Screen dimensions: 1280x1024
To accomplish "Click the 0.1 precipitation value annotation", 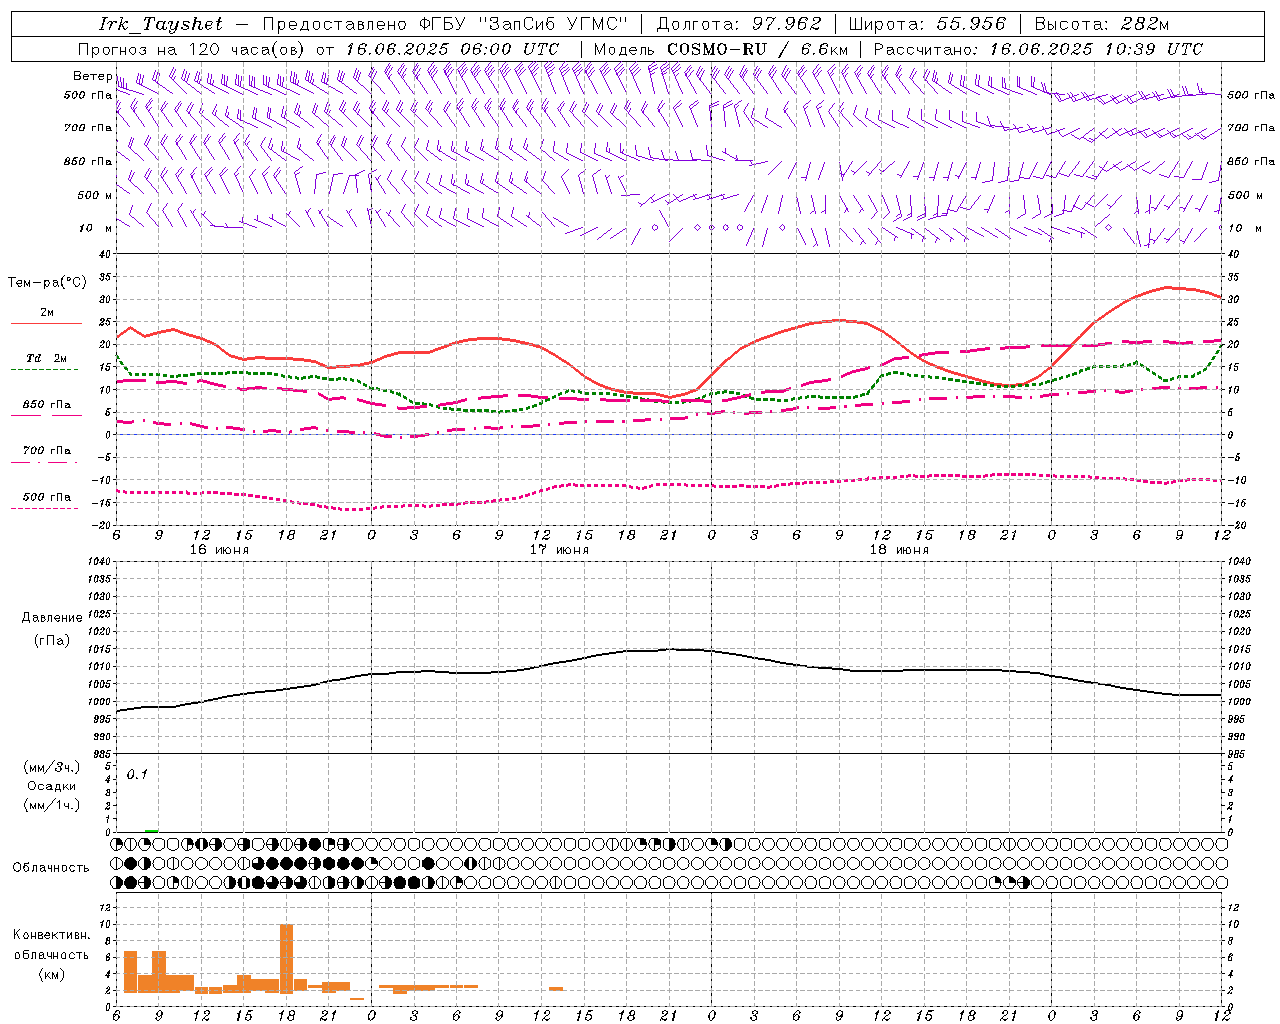I will [137, 774].
